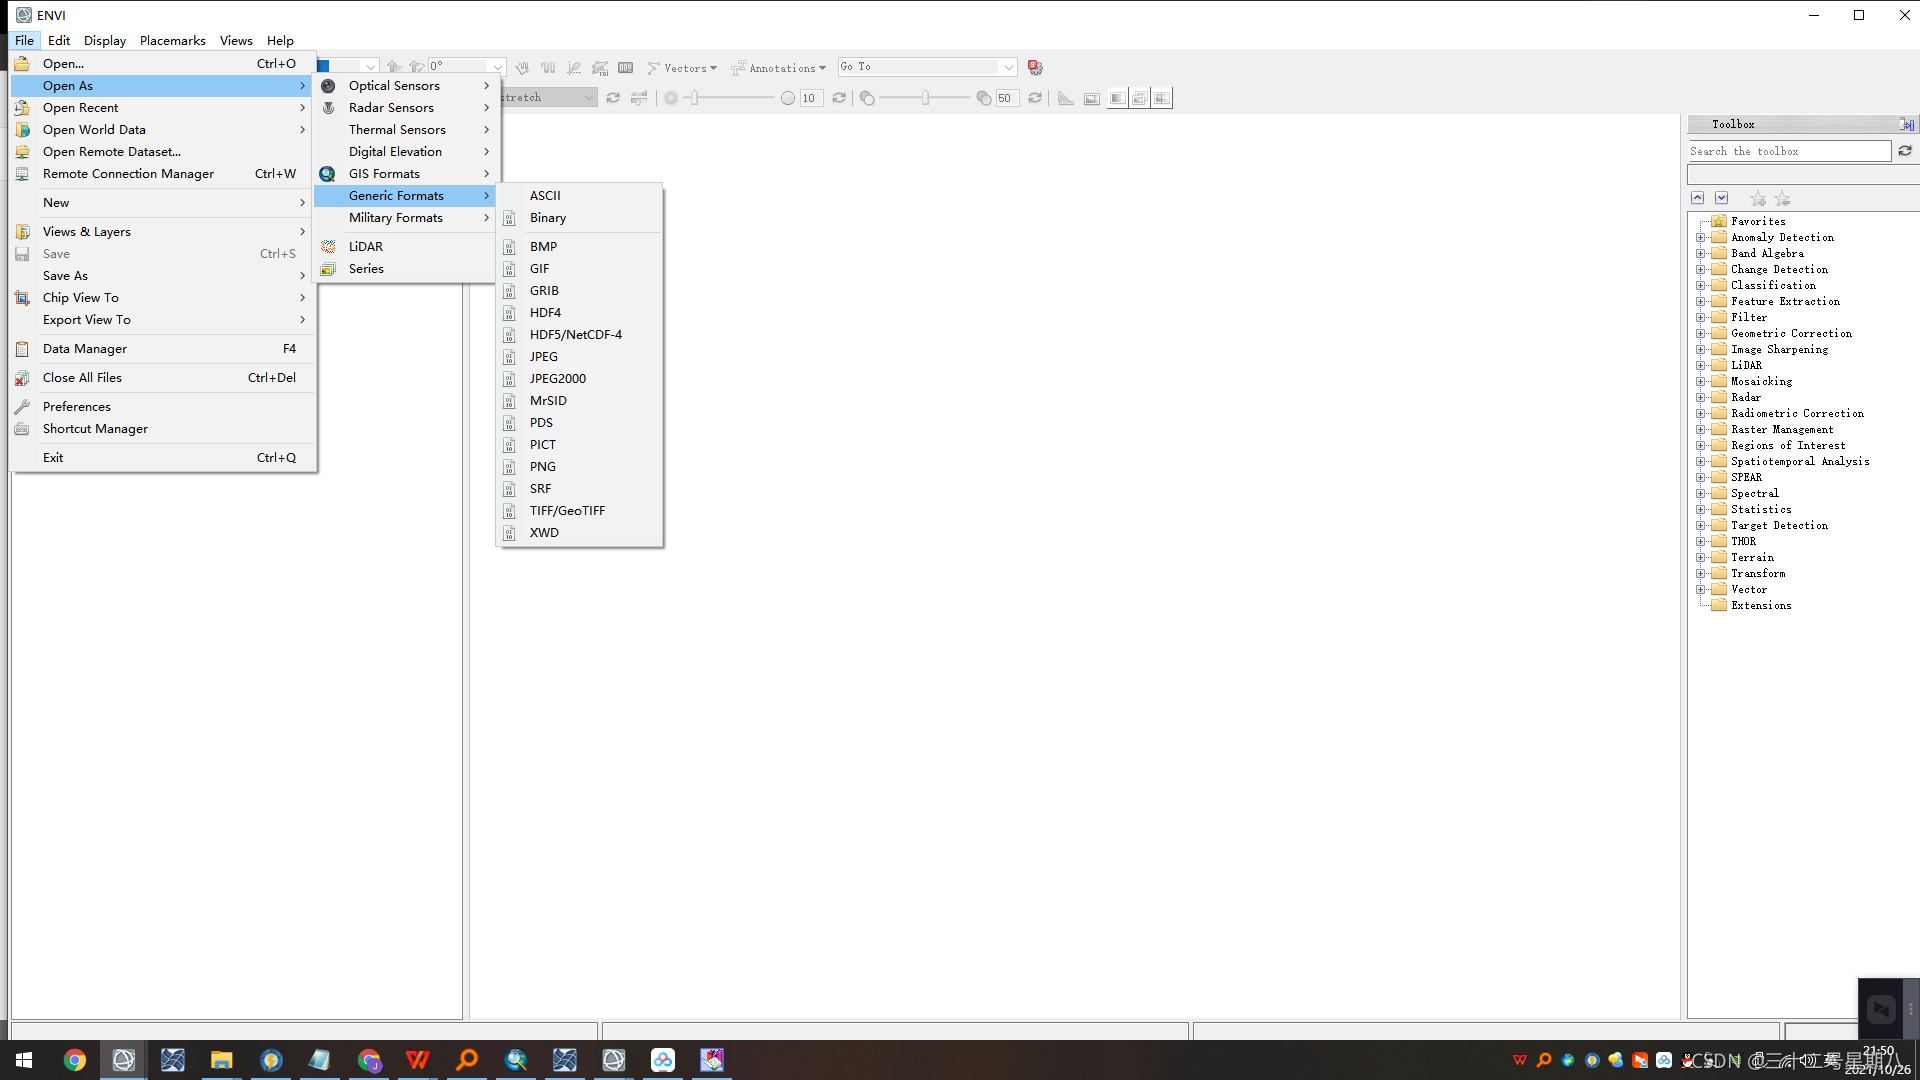1920x1080 pixels.
Task: Choose LiDAR in Open As submenu
Action: pos(405,247)
